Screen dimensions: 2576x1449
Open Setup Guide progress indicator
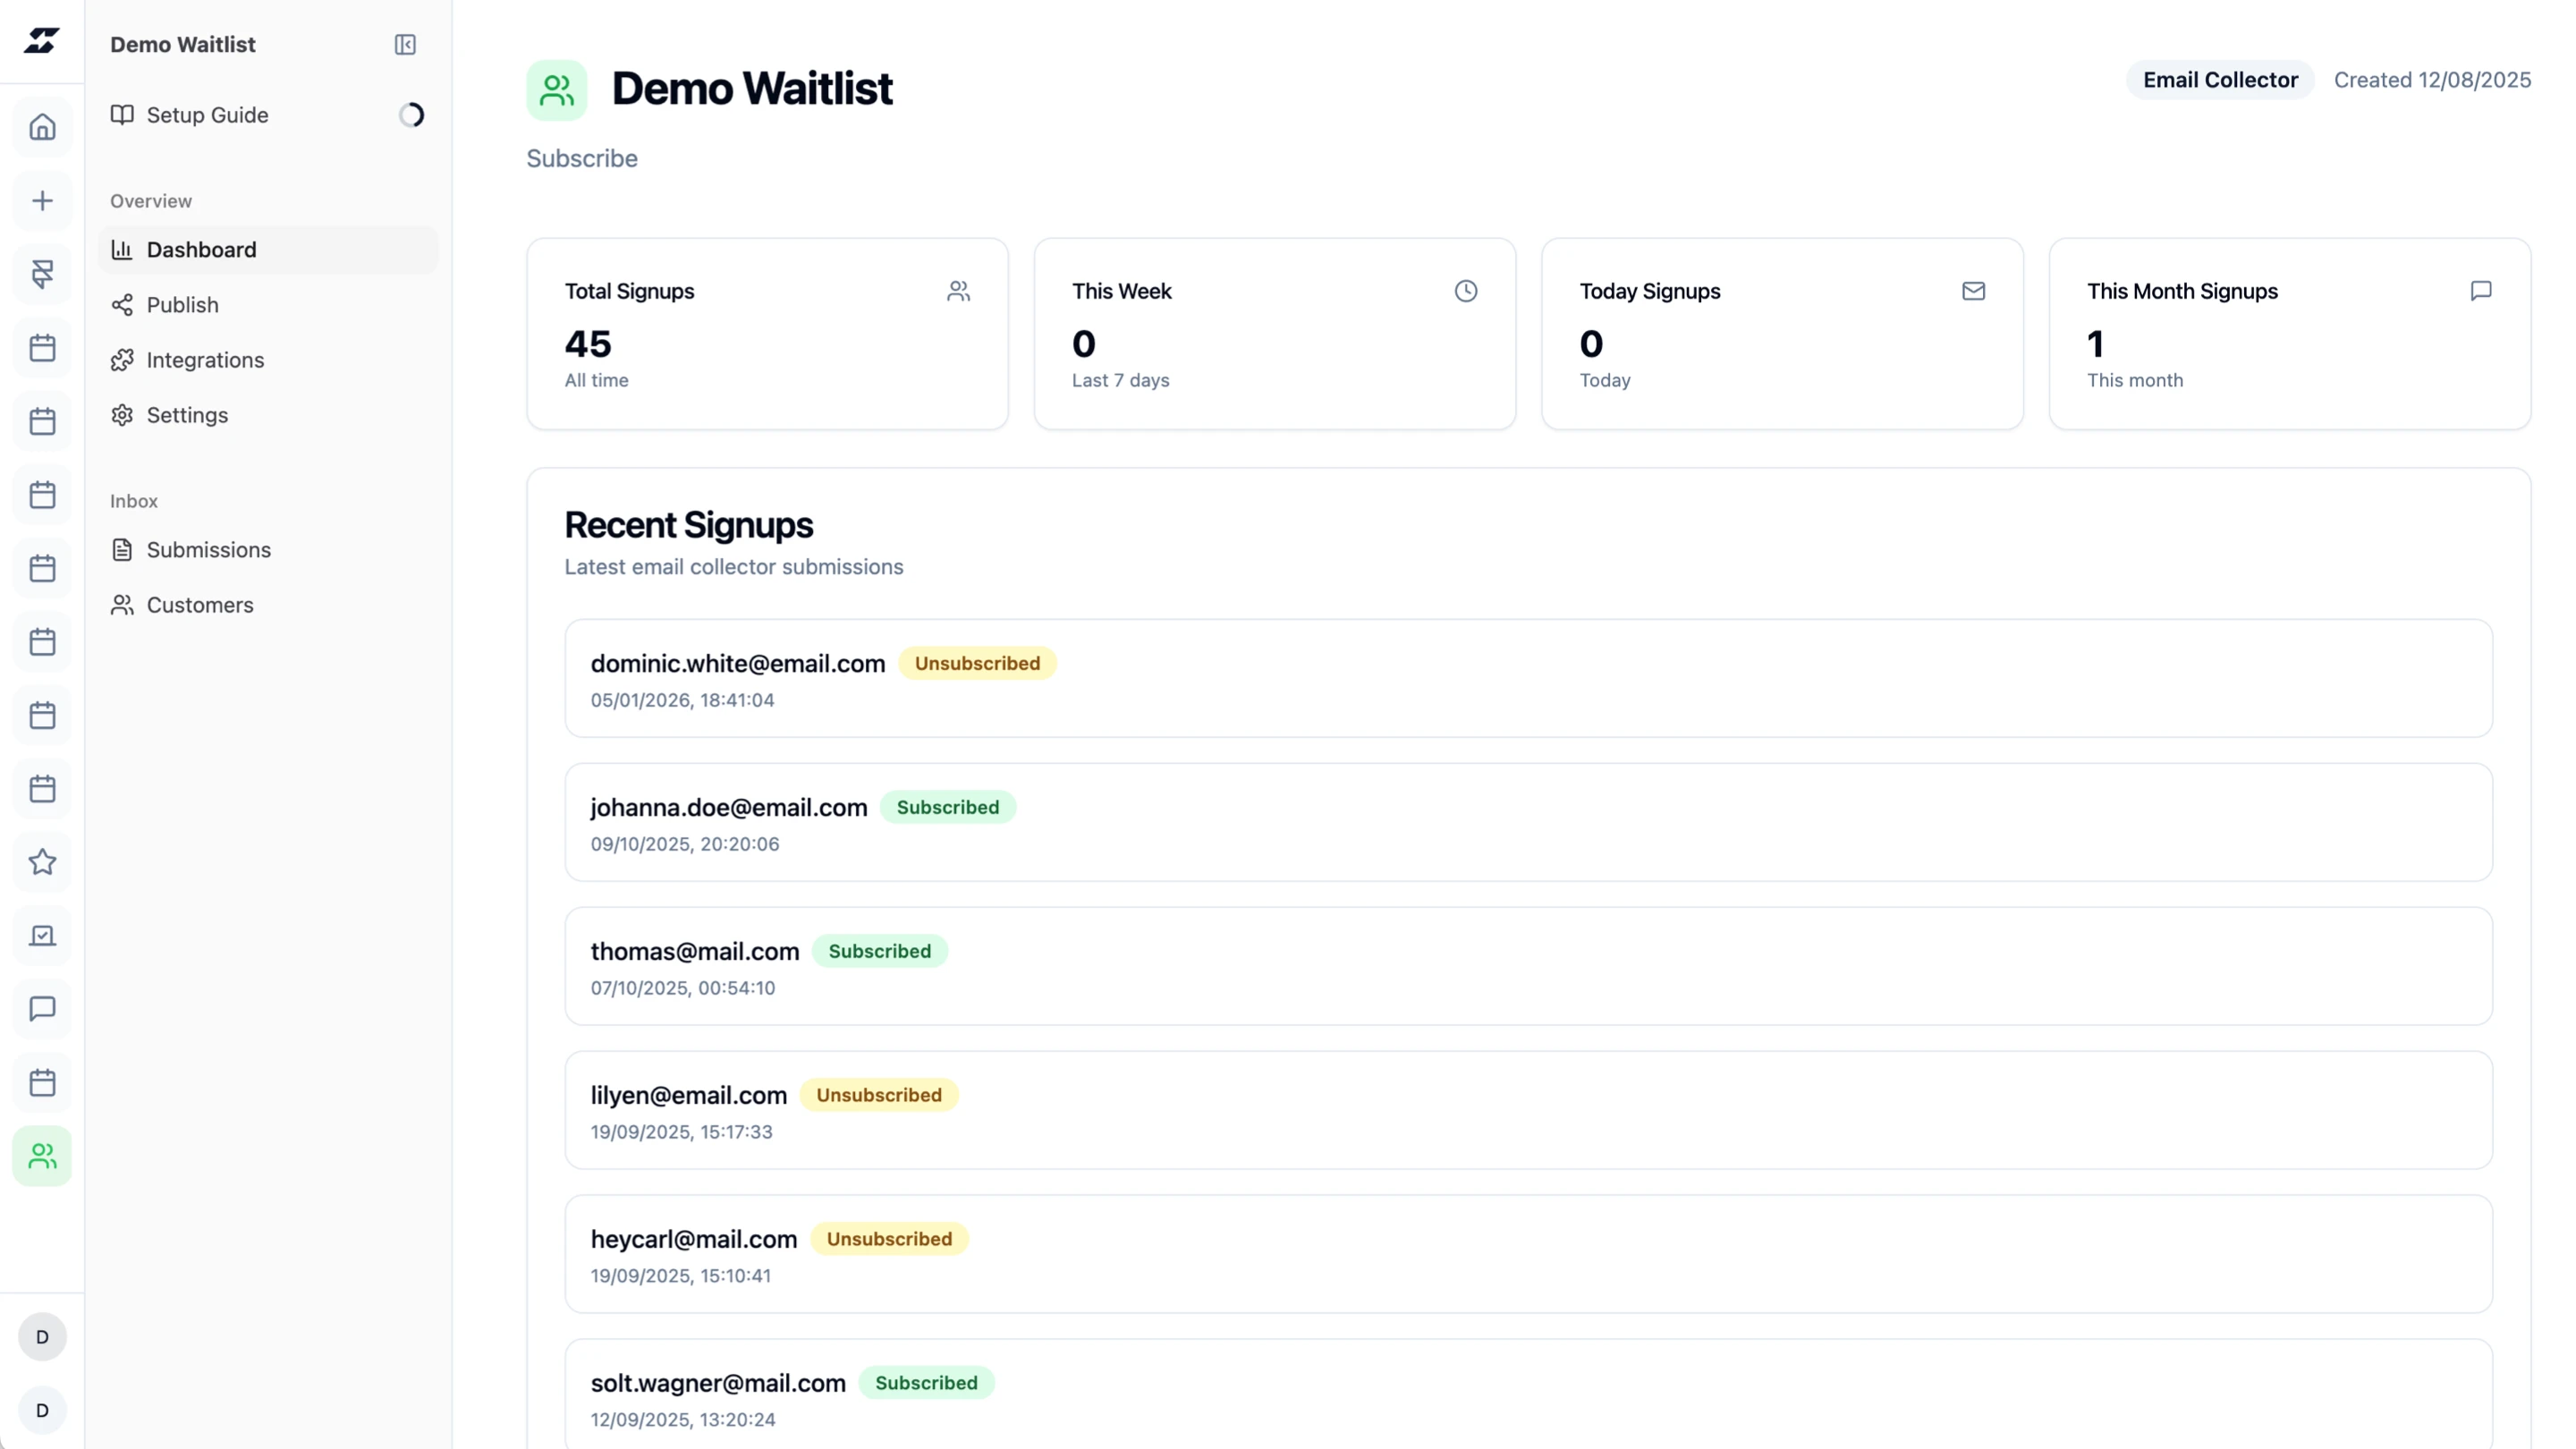pos(411,115)
